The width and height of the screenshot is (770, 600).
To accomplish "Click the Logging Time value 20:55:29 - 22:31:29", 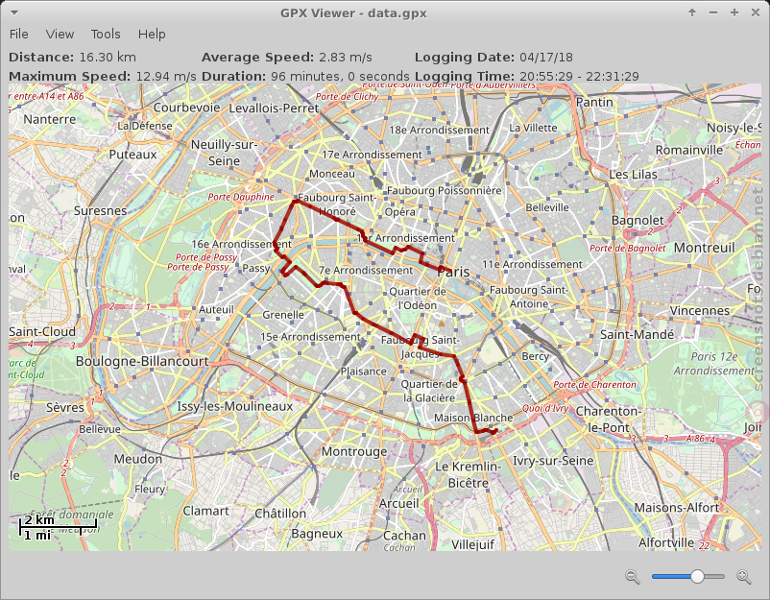I will 579,76.
